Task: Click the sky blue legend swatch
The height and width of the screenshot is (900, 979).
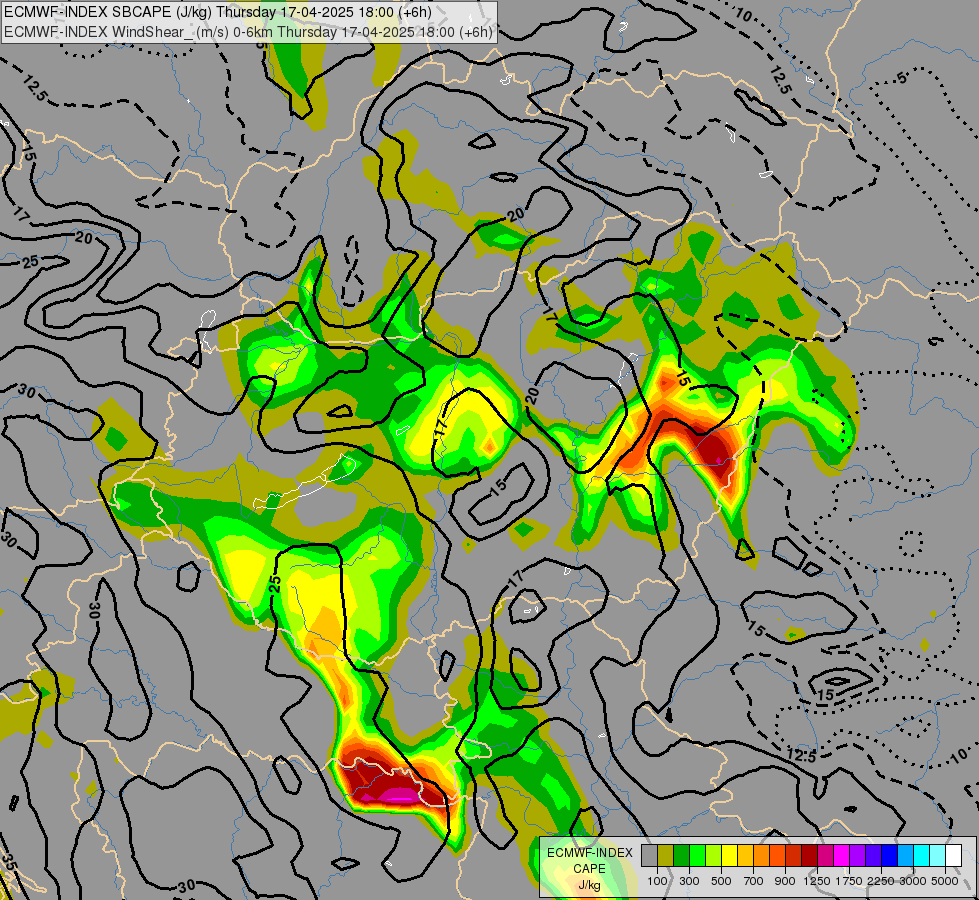Action: click(x=906, y=856)
